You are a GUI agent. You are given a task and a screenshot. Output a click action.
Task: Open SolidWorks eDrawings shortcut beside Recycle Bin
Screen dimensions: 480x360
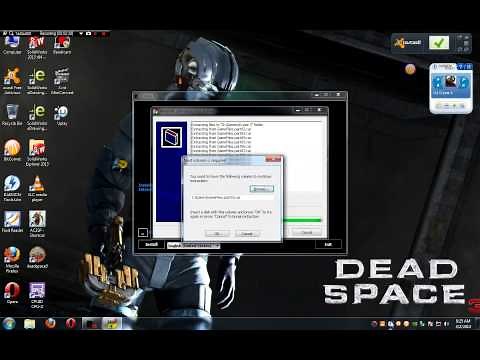pyautogui.click(x=37, y=117)
